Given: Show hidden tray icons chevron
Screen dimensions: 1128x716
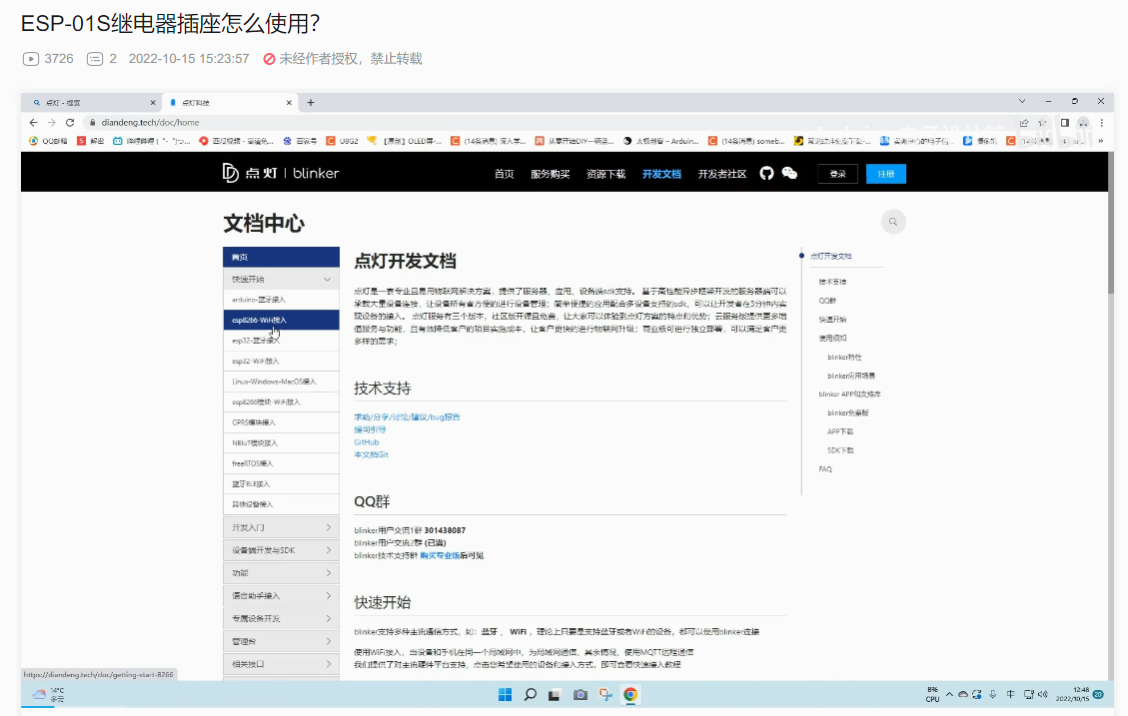Looking at the screenshot, I should pyautogui.click(x=950, y=694).
